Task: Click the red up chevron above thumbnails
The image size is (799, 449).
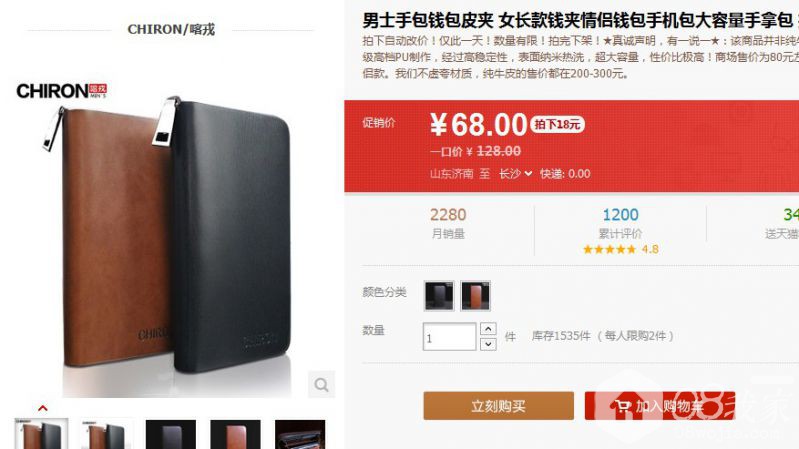Action: (43, 408)
